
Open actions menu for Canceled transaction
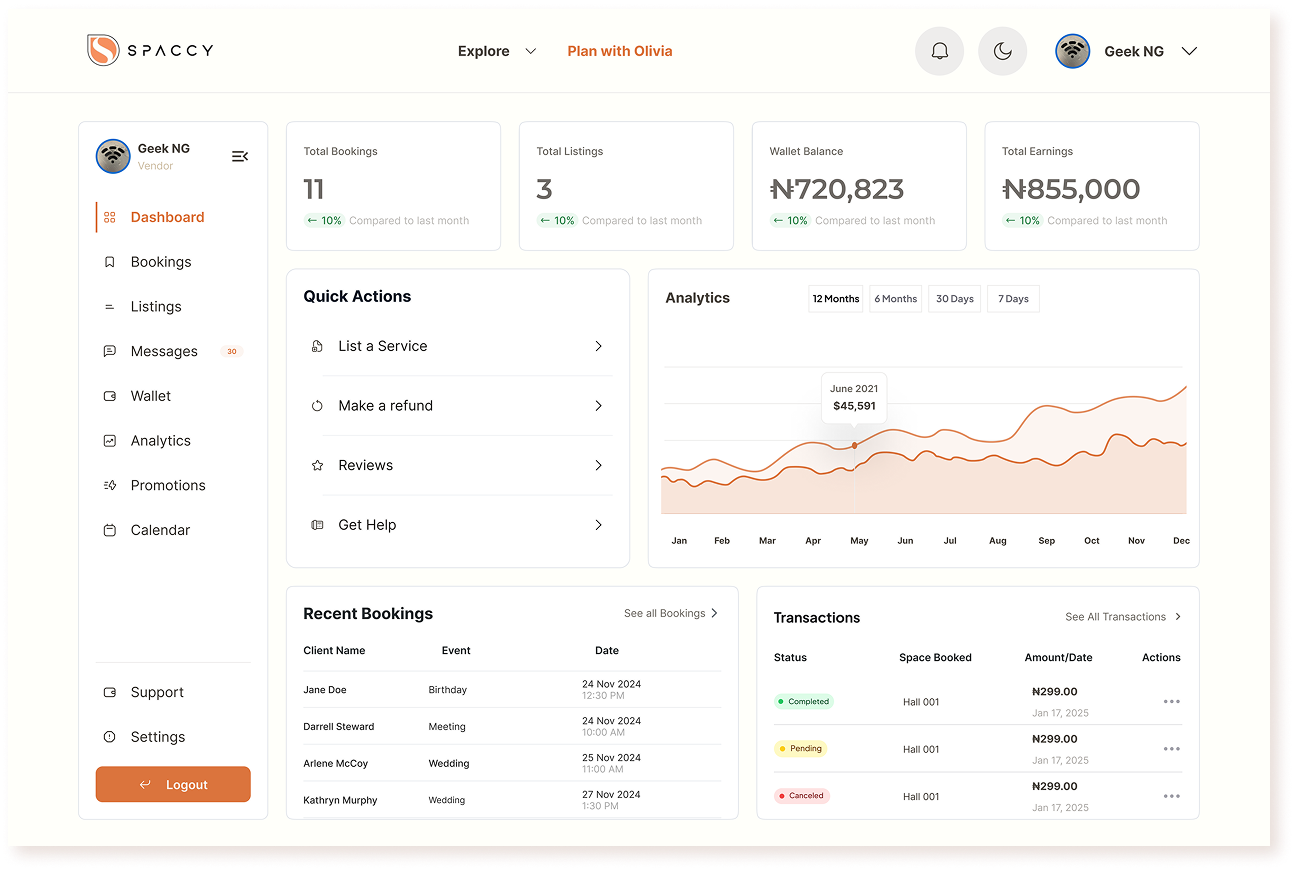[x=1172, y=796]
